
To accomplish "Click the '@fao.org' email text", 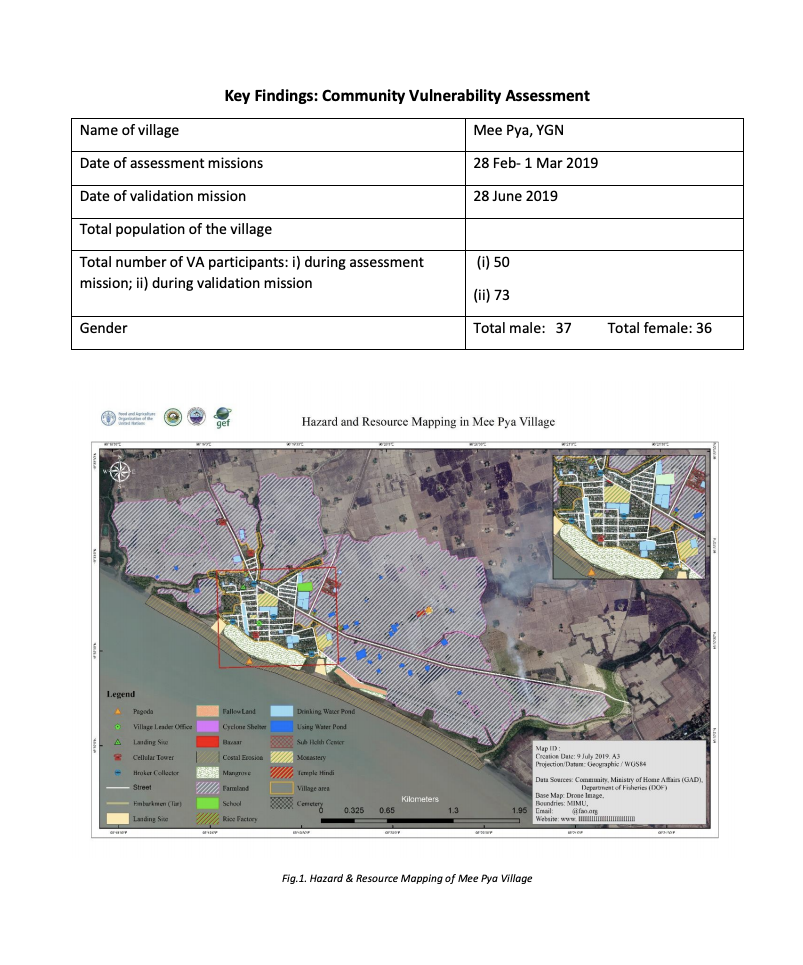I will click(585, 811).
